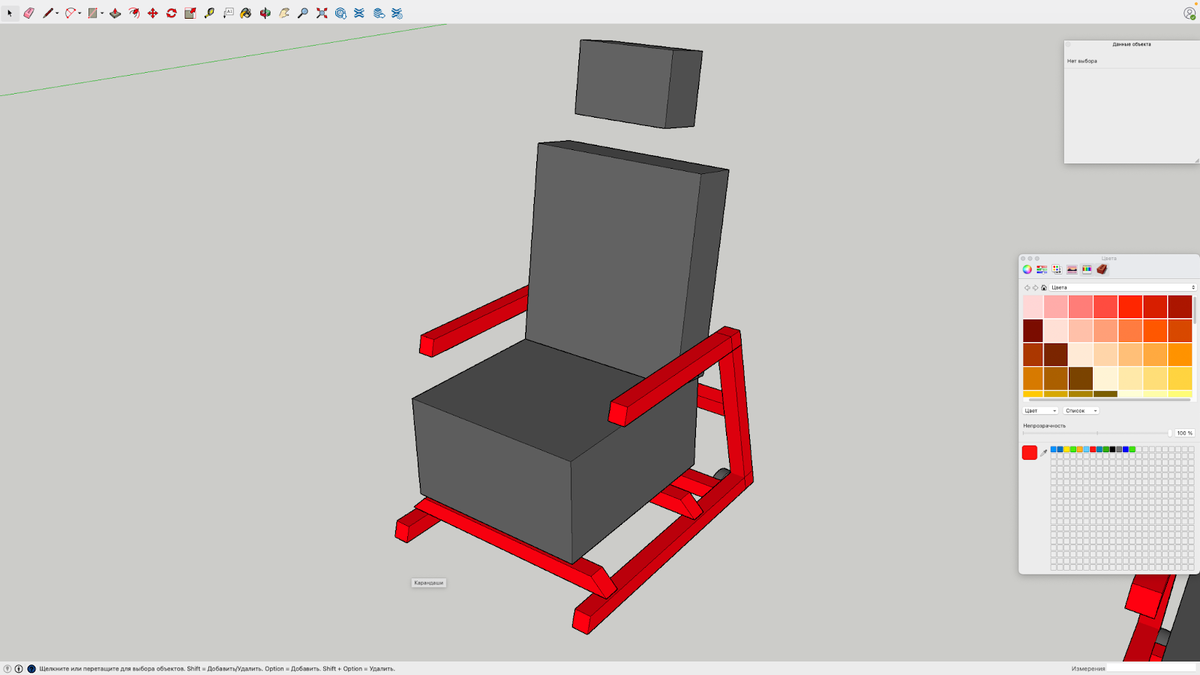This screenshot has height=675, width=1200.
Task: Pick the yellow saved color square
Action: [x=1067, y=449]
